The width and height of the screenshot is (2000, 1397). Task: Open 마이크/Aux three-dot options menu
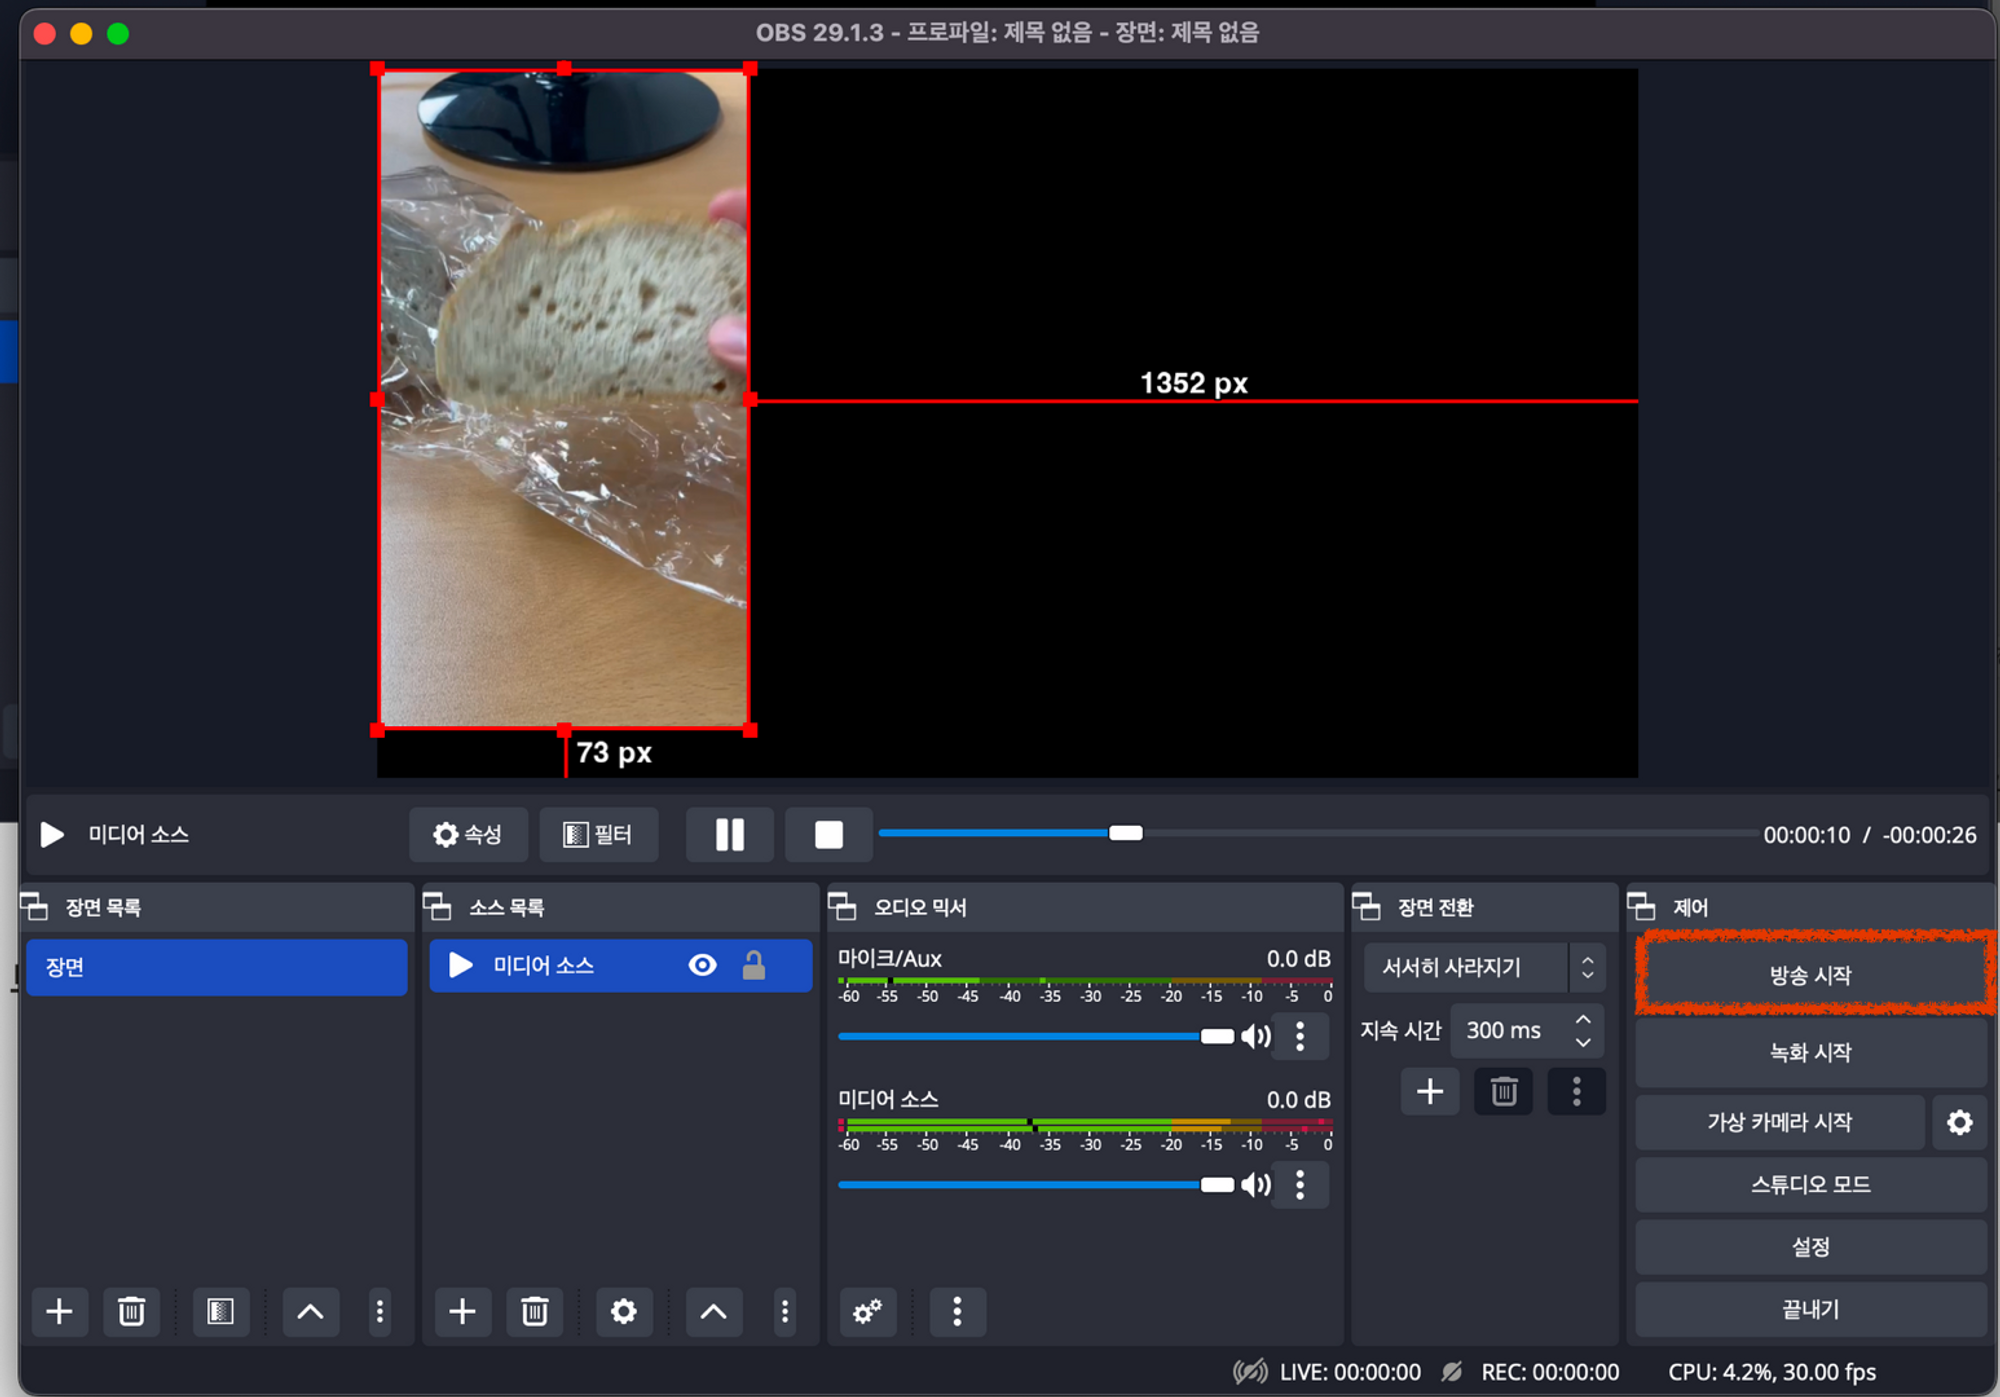click(1299, 1036)
